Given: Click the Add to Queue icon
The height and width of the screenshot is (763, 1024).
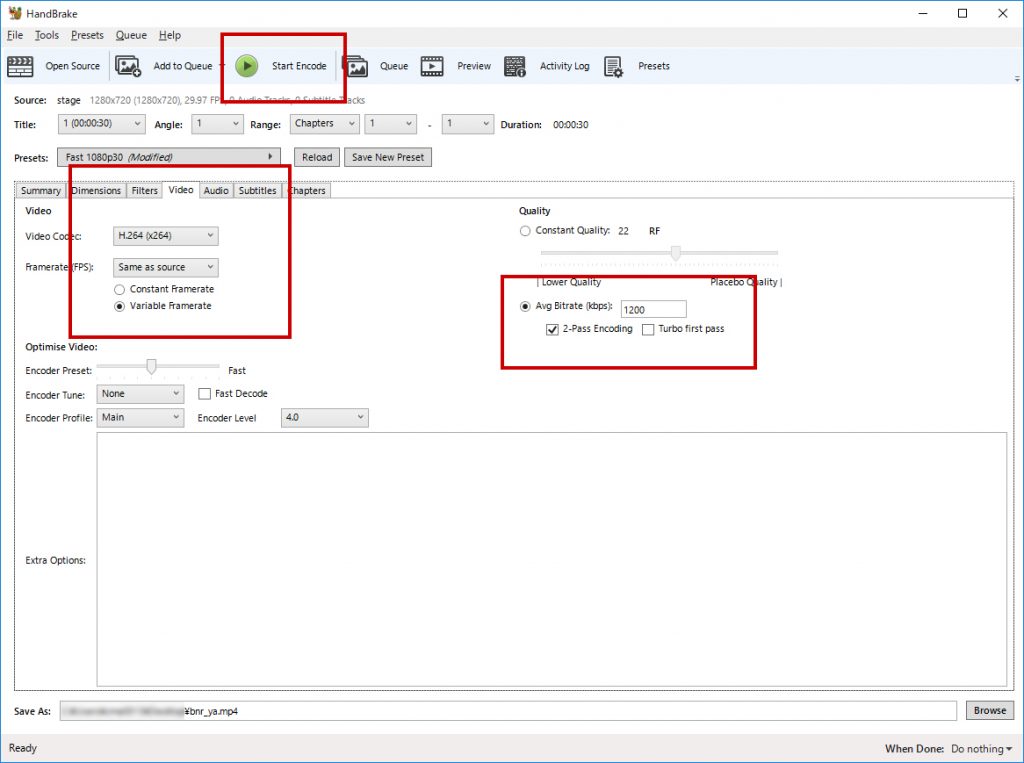Looking at the screenshot, I should pyautogui.click(x=128, y=66).
